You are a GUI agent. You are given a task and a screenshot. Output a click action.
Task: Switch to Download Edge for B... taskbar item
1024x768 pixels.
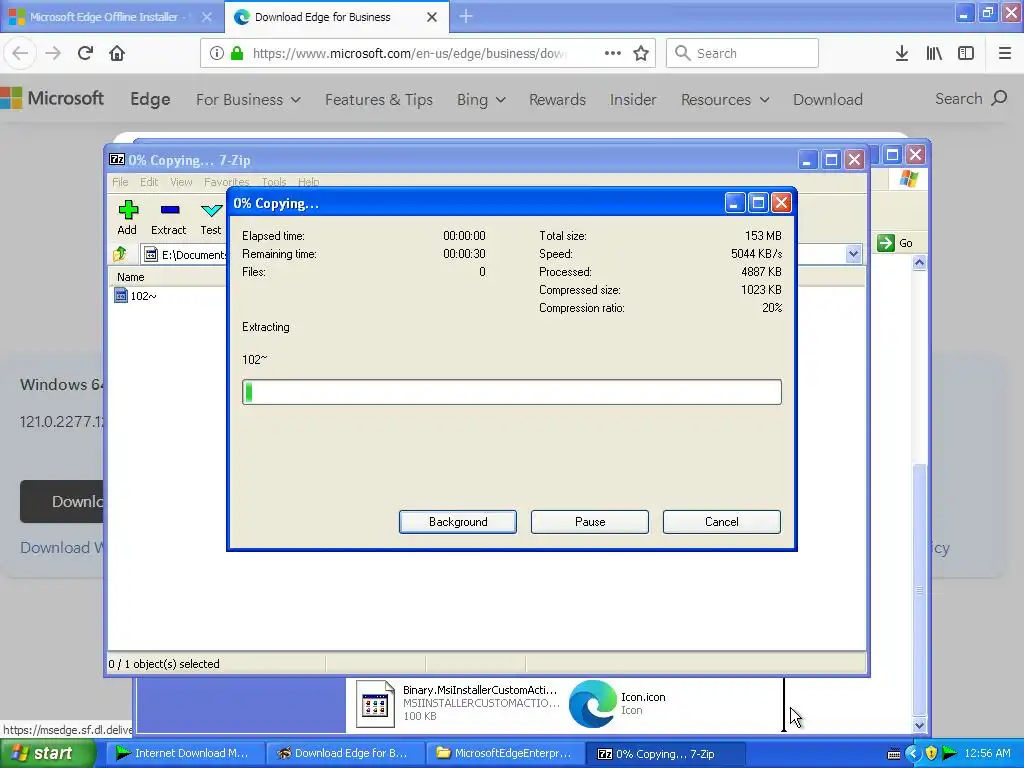click(344, 754)
